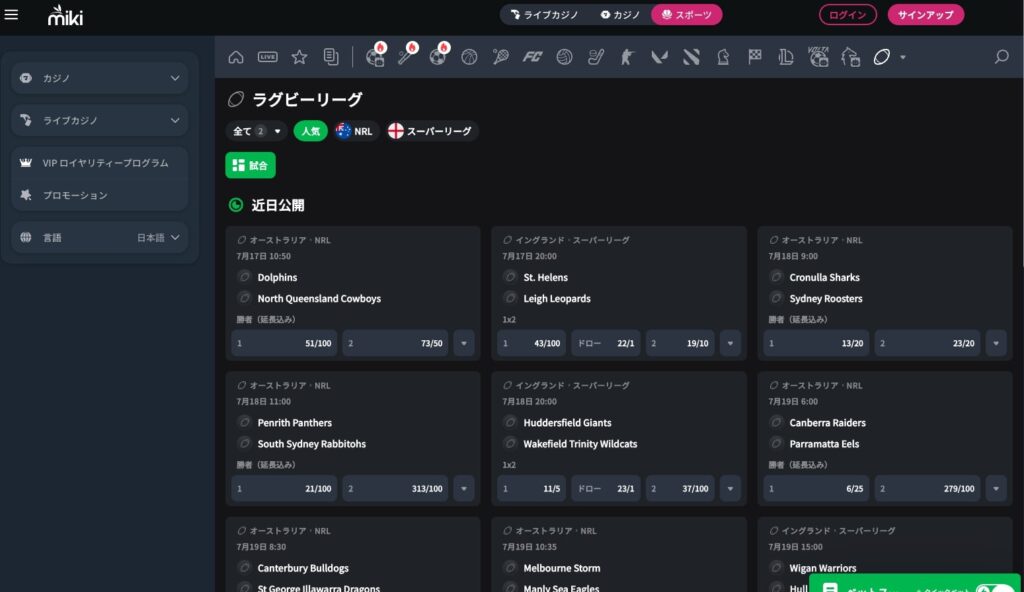Open VIP ロイヤリティープログラム link

pyautogui.click(x=100, y=163)
